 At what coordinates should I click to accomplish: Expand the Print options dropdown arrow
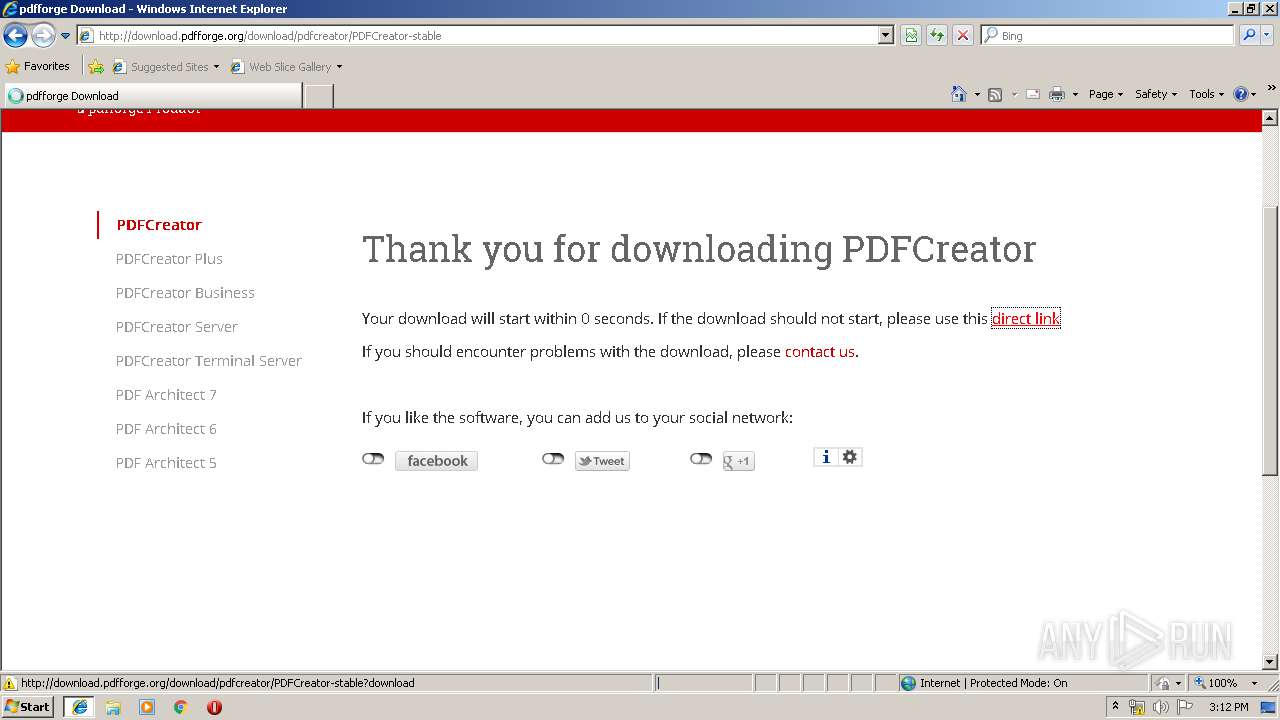tap(1075, 94)
